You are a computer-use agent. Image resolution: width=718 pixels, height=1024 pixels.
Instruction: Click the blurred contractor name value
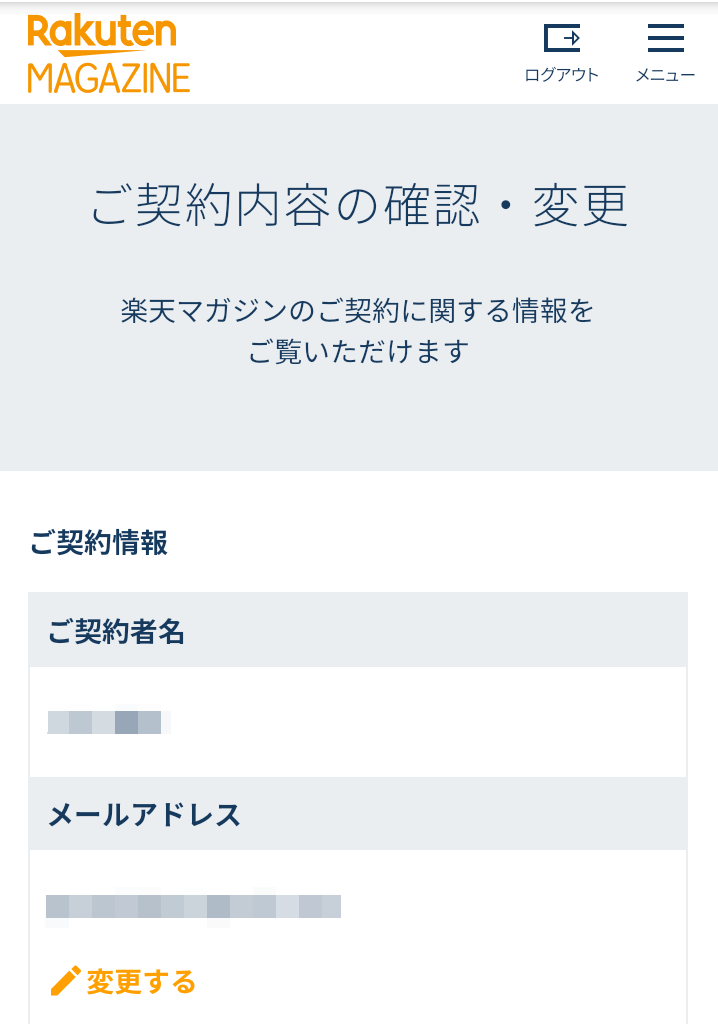[x=109, y=722]
